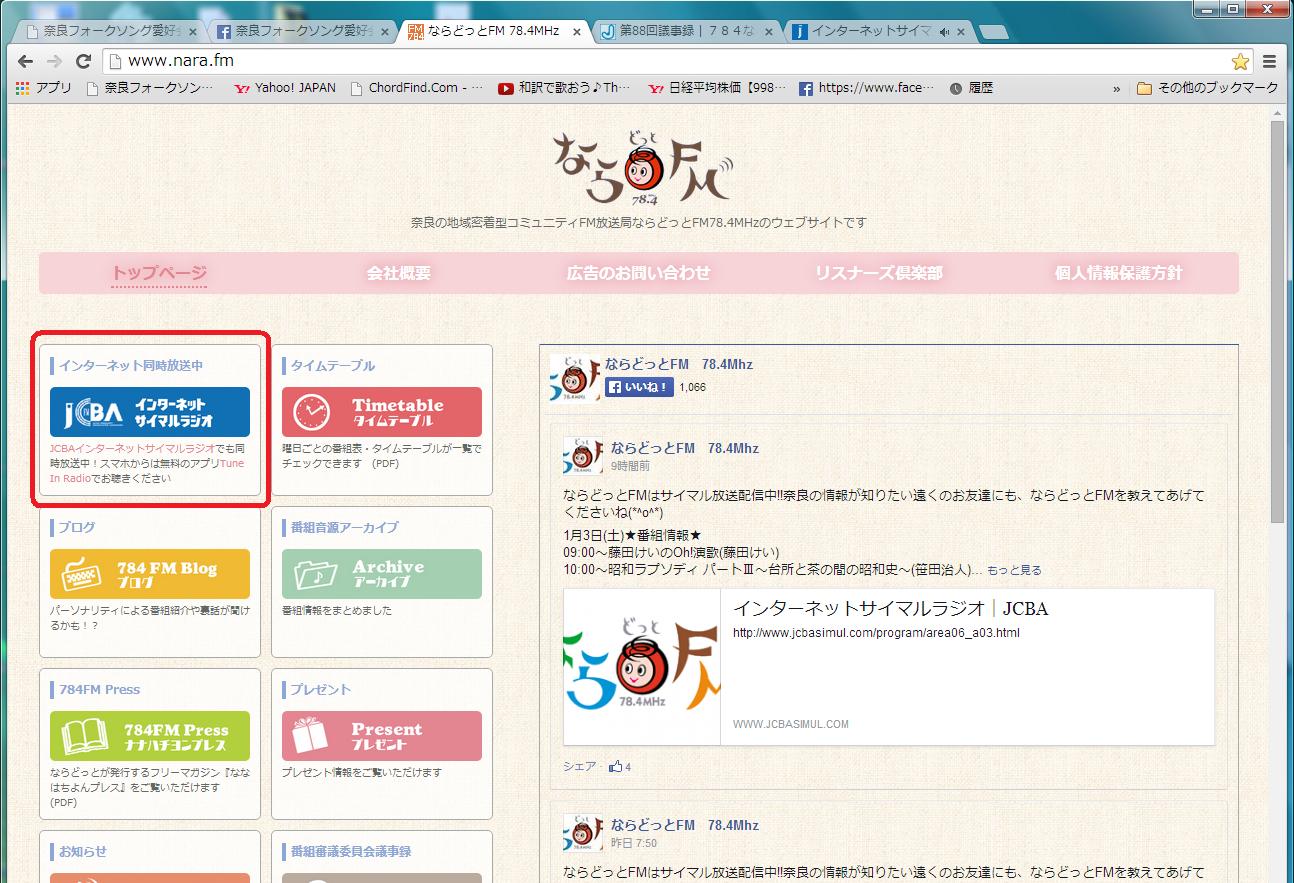The image size is (1294, 883).
Task: Click the JCBA Internet Simul Radio banner
Action: [x=150, y=412]
